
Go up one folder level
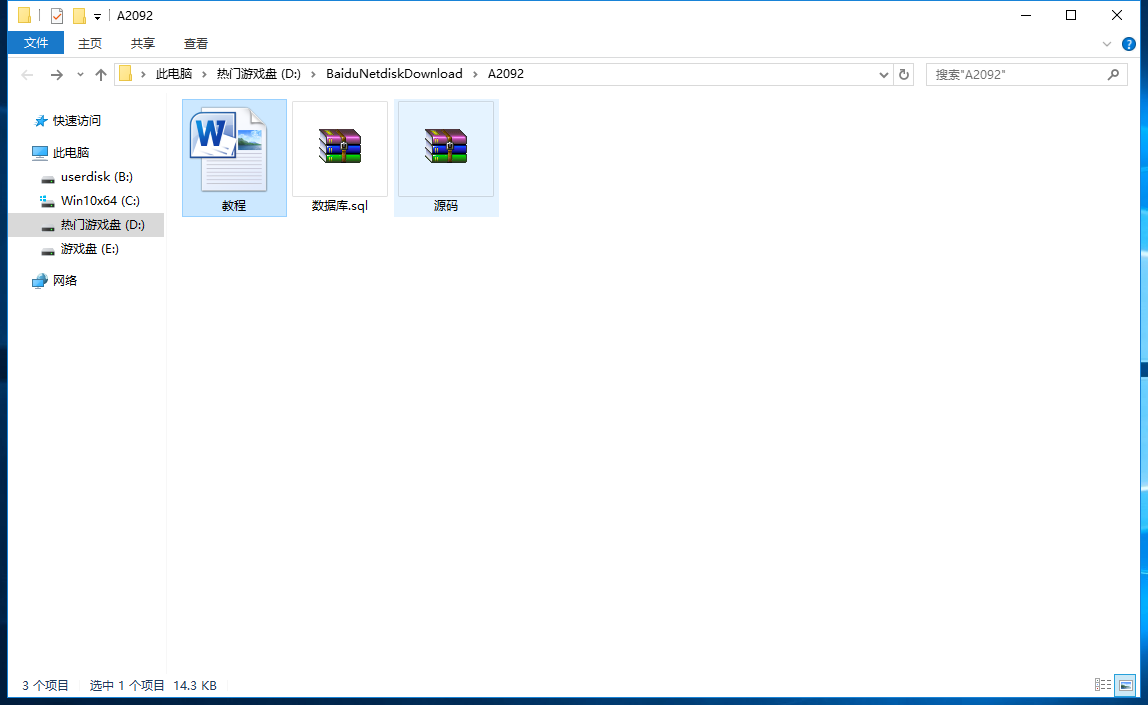[x=101, y=75]
